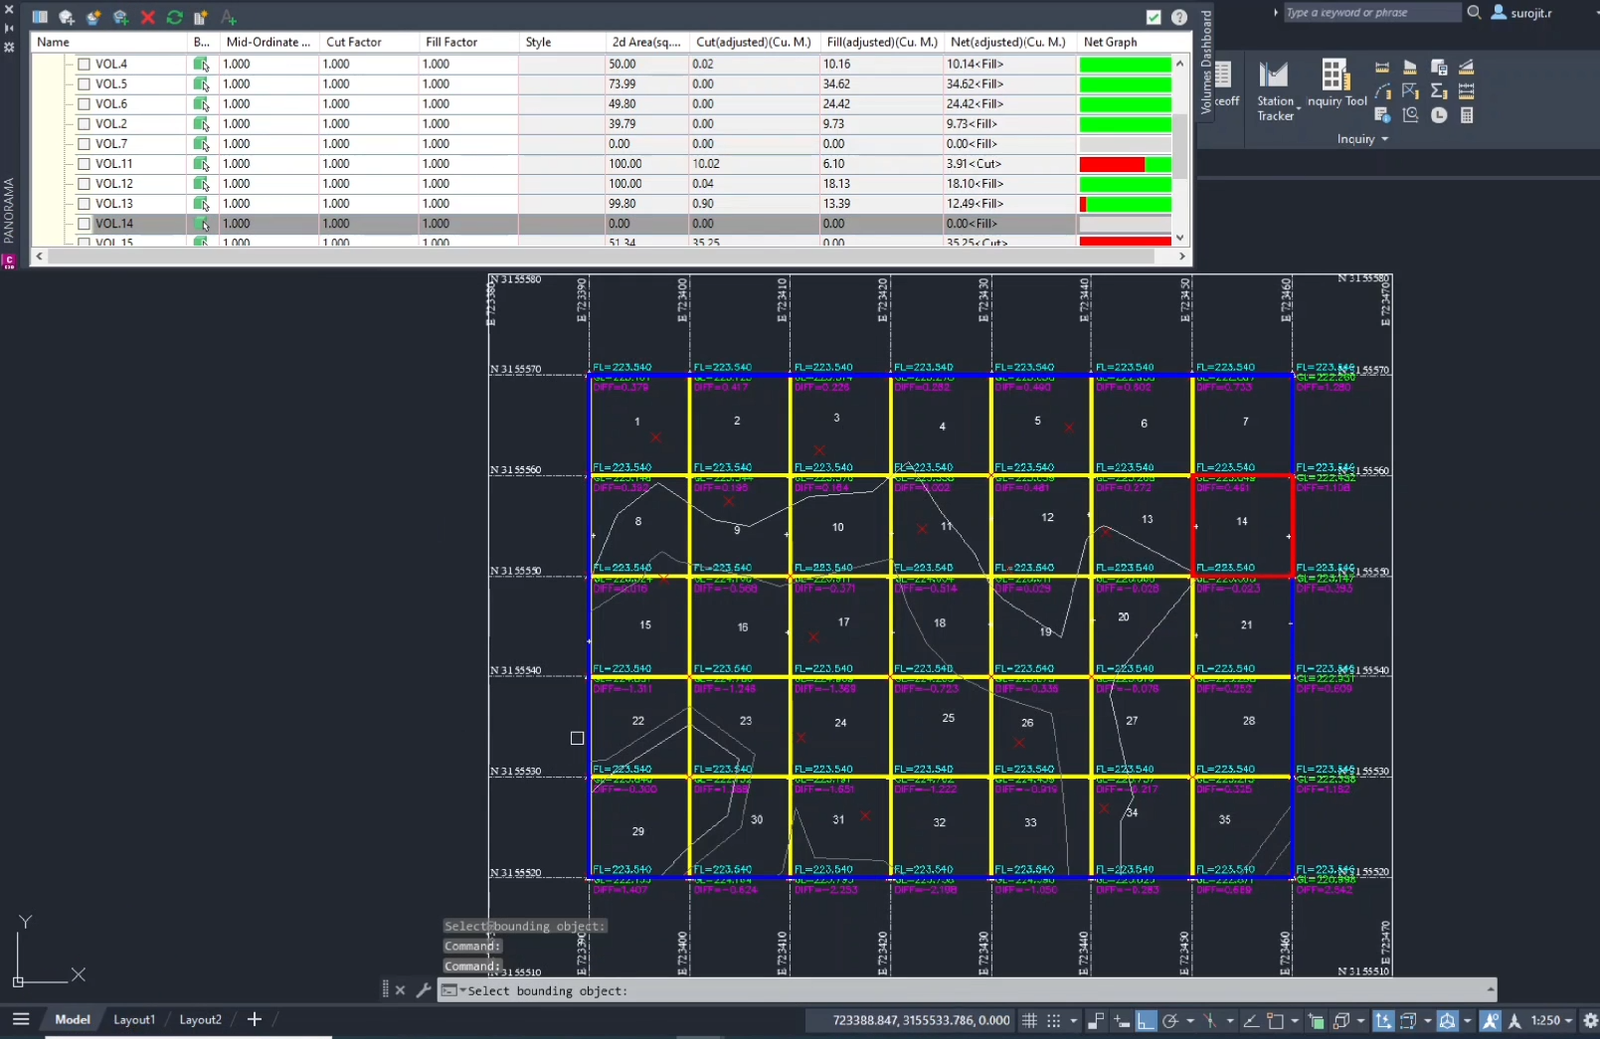The width and height of the screenshot is (1600, 1039).
Task: Tick the checkbox for VOL.11
Action: (x=84, y=164)
